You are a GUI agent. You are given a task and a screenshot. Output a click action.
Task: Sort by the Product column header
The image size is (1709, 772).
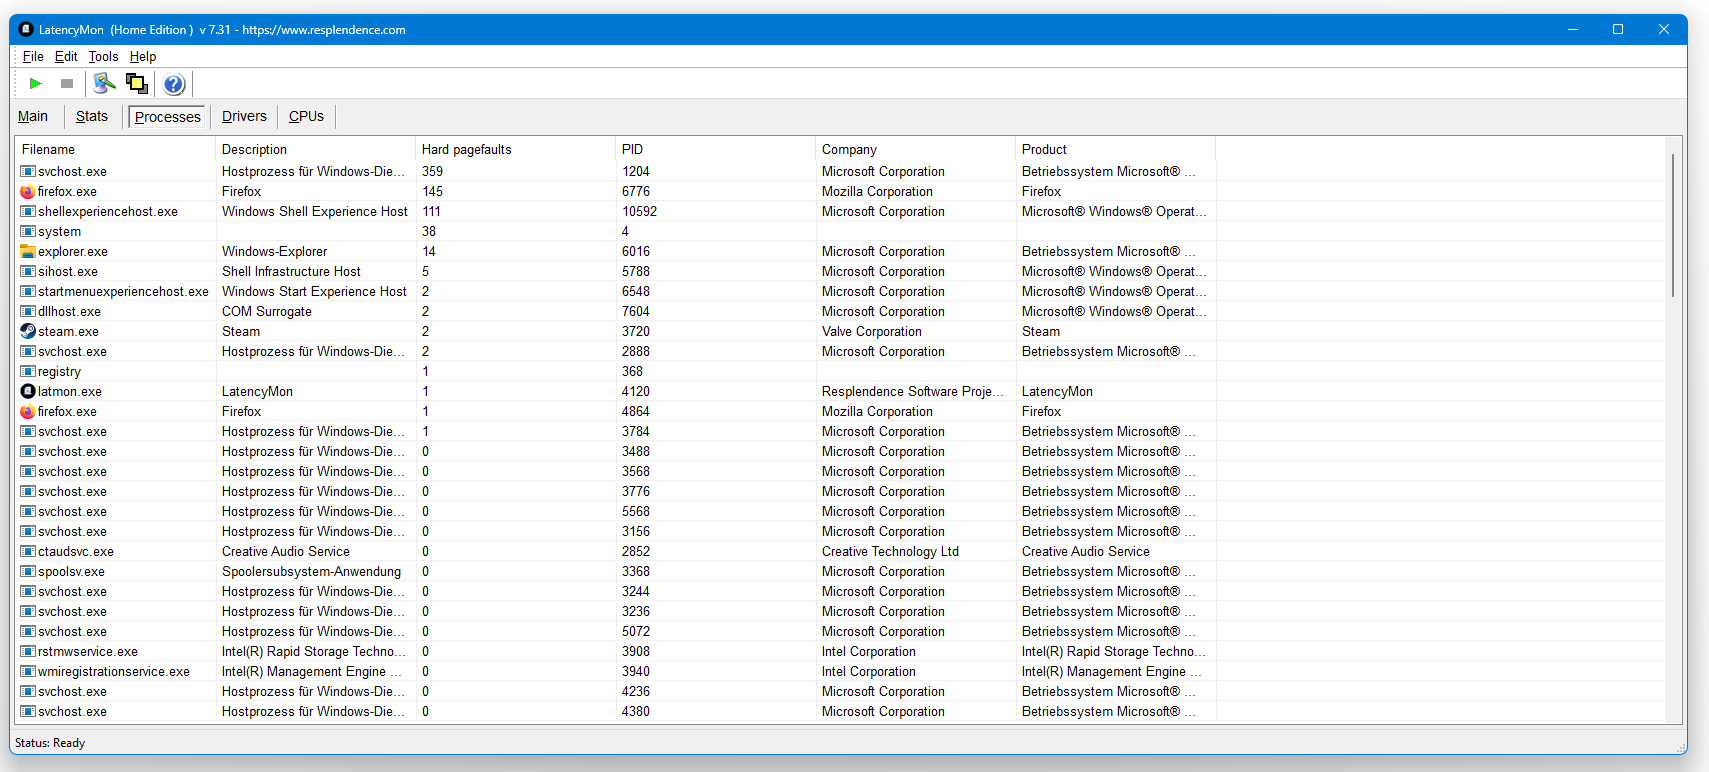(x=1116, y=150)
